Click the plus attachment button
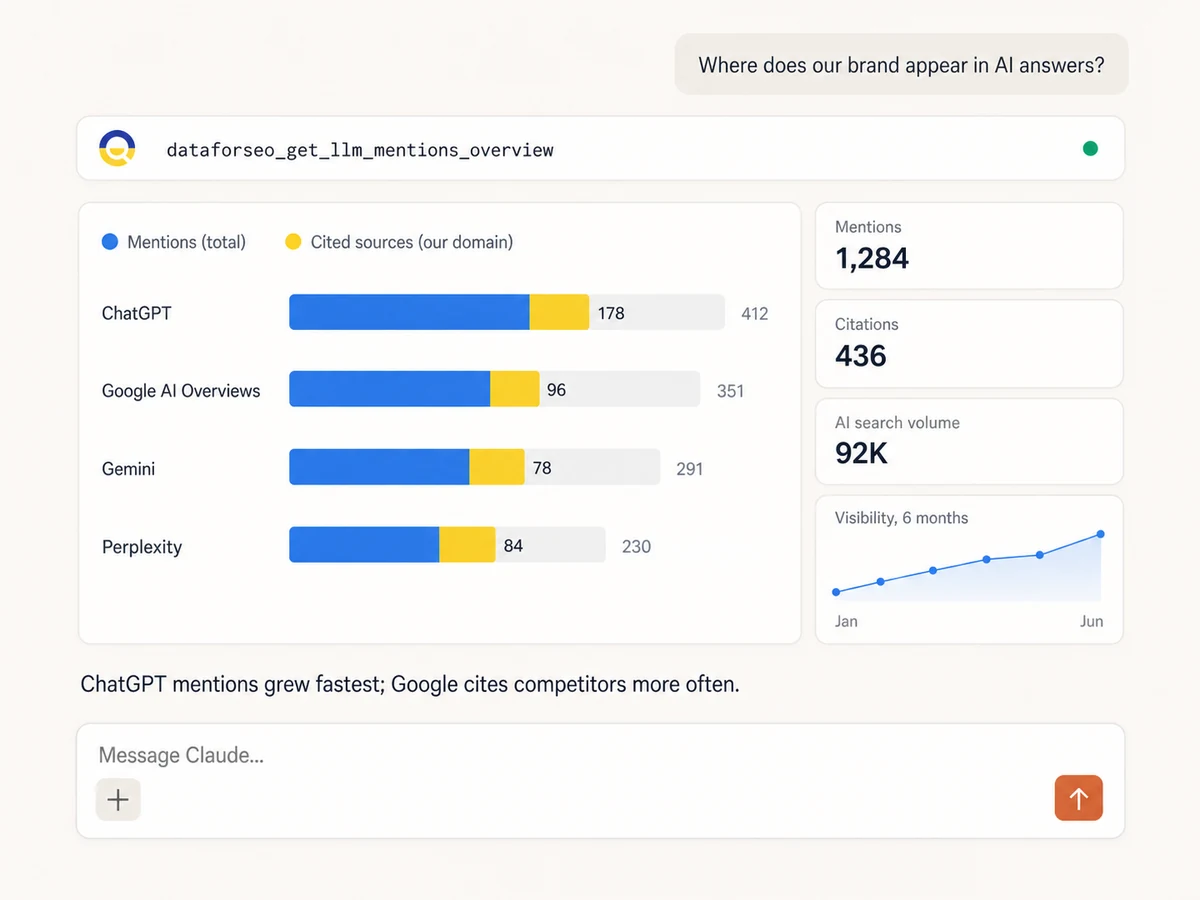 118,799
